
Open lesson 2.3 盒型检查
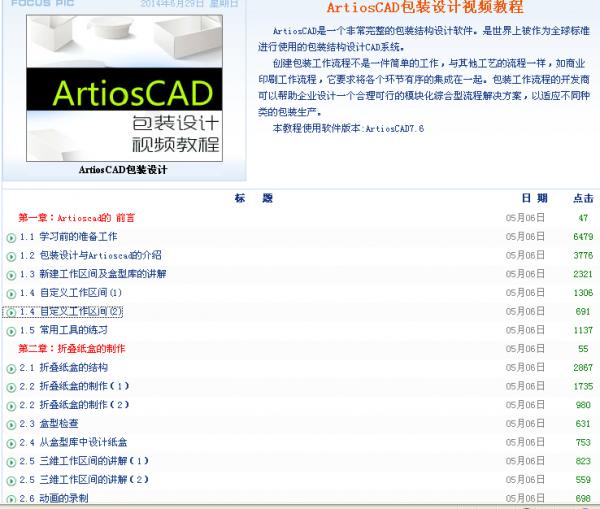point(49,424)
